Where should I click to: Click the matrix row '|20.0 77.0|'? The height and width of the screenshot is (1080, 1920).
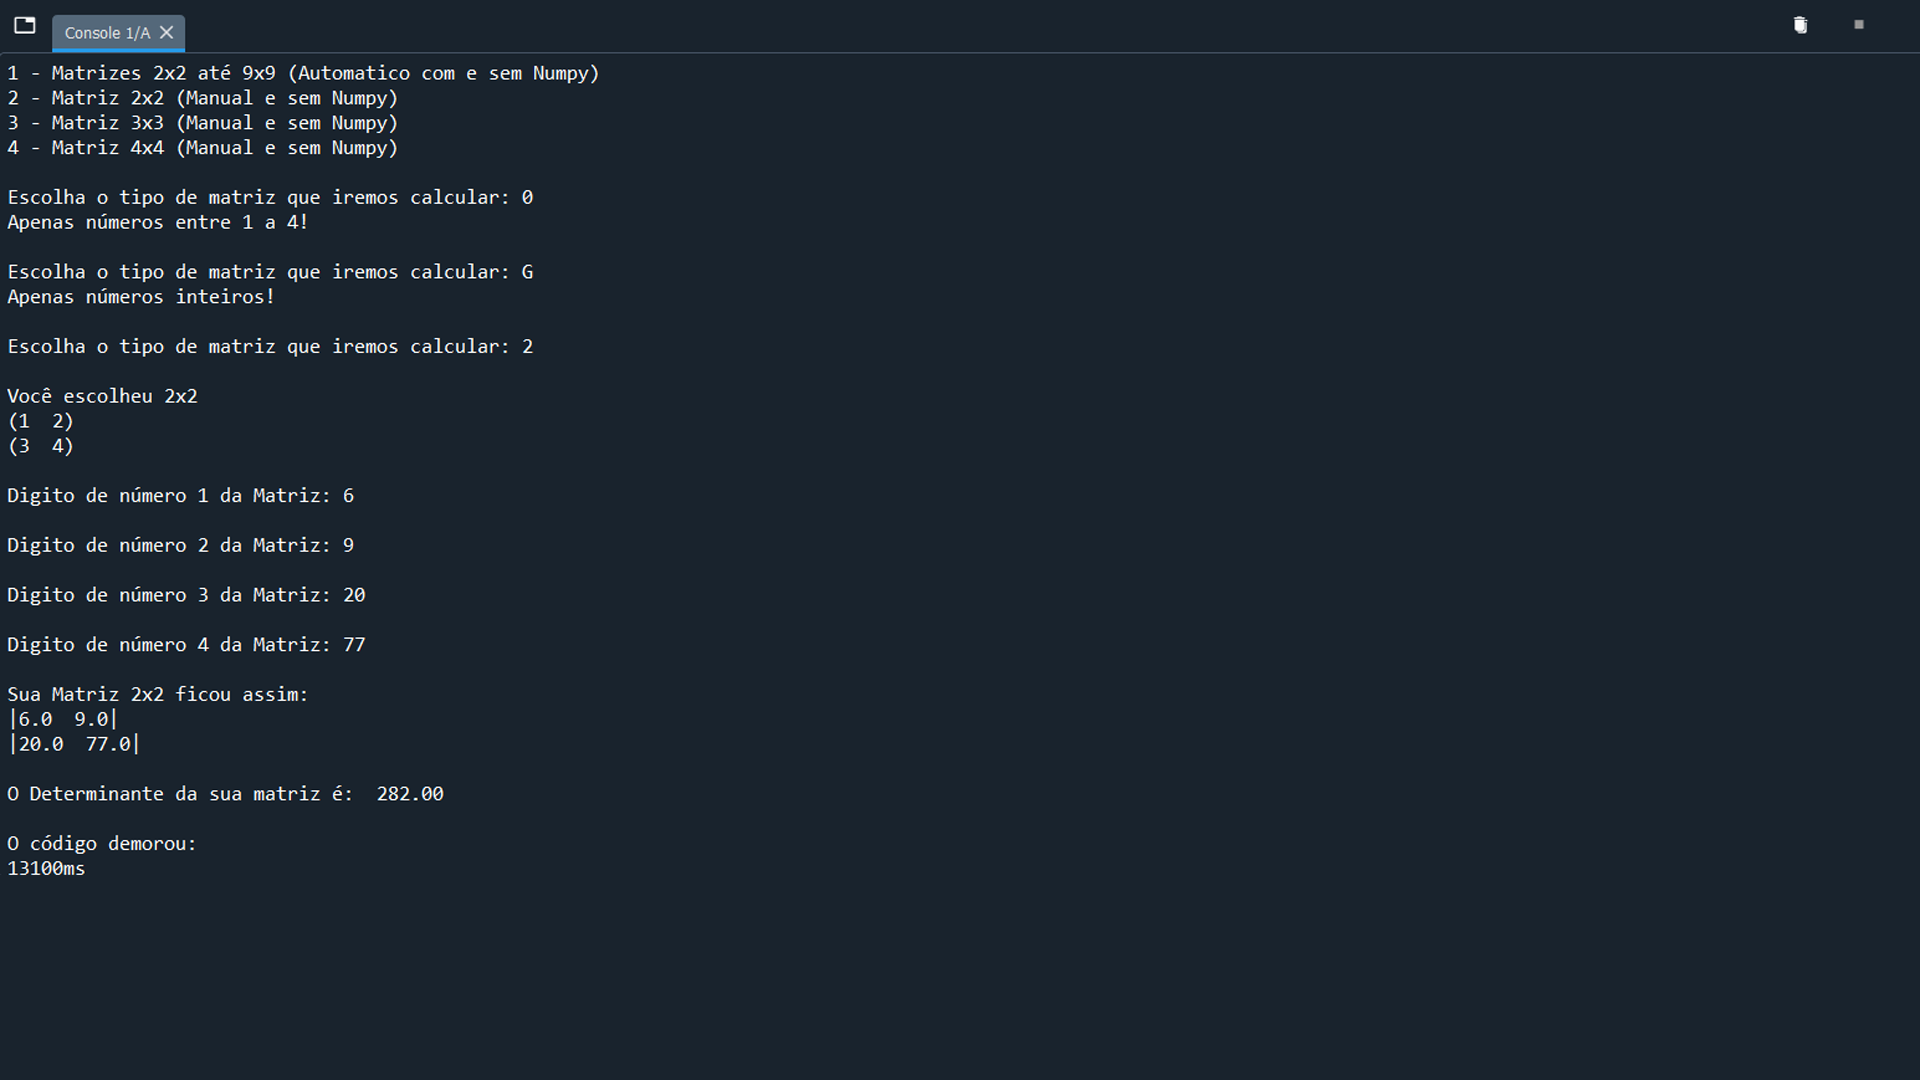click(74, 744)
